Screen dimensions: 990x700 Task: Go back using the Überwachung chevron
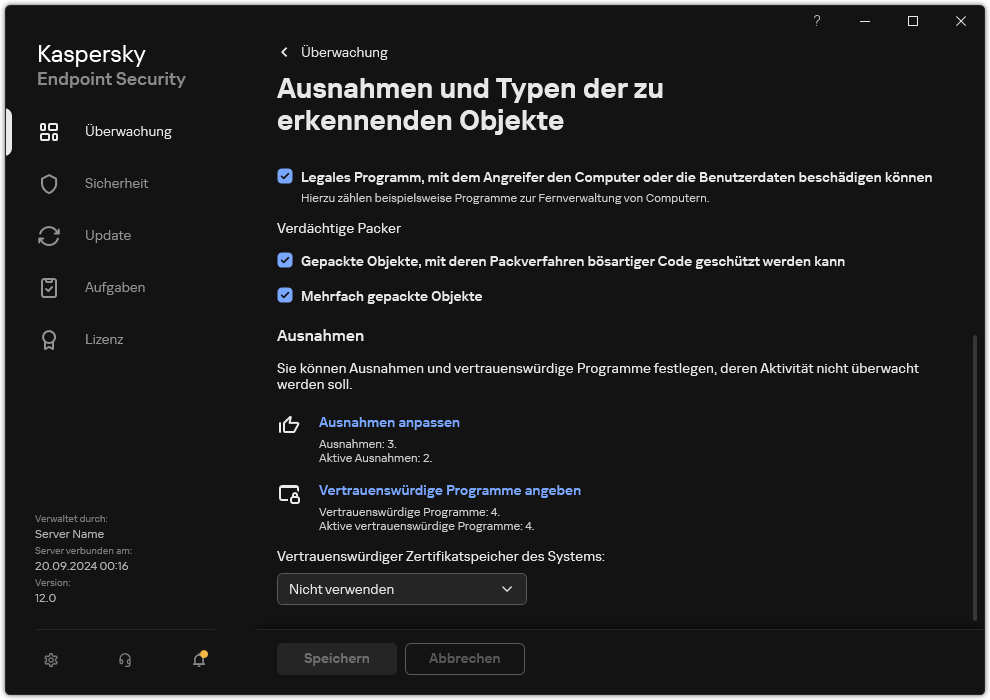click(283, 52)
